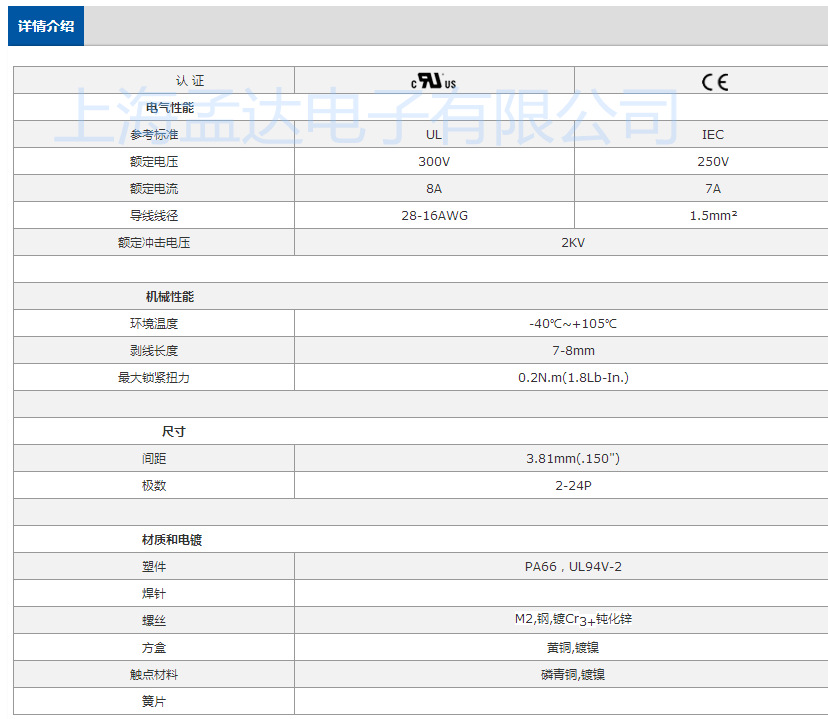Open the 详情介绍 tab
828x719 pixels.
pos(46,26)
